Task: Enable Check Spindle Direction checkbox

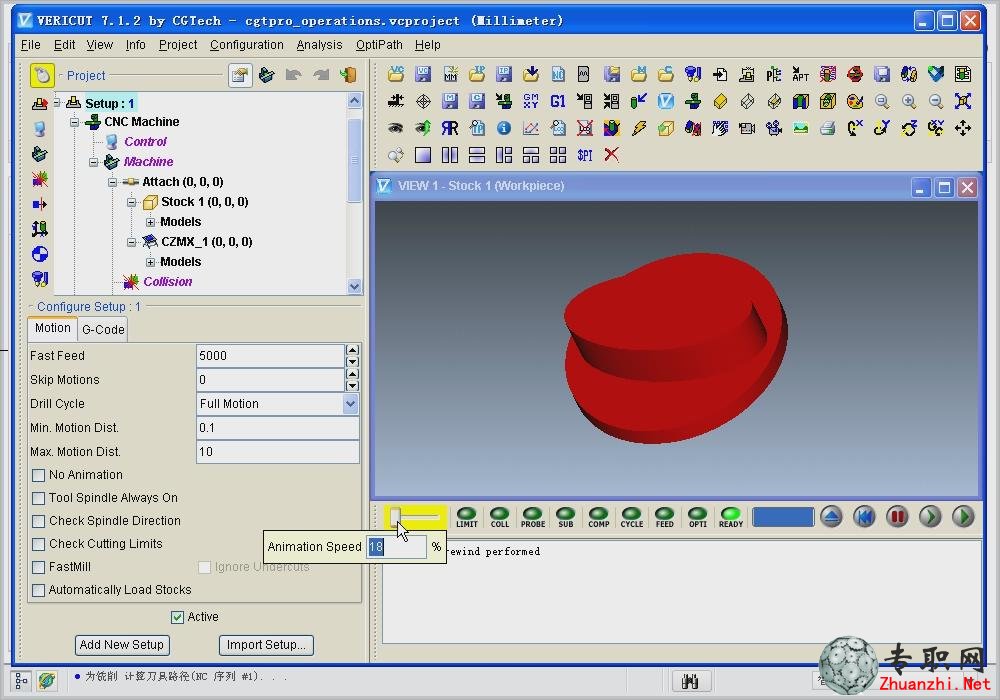Action: coord(38,521)
